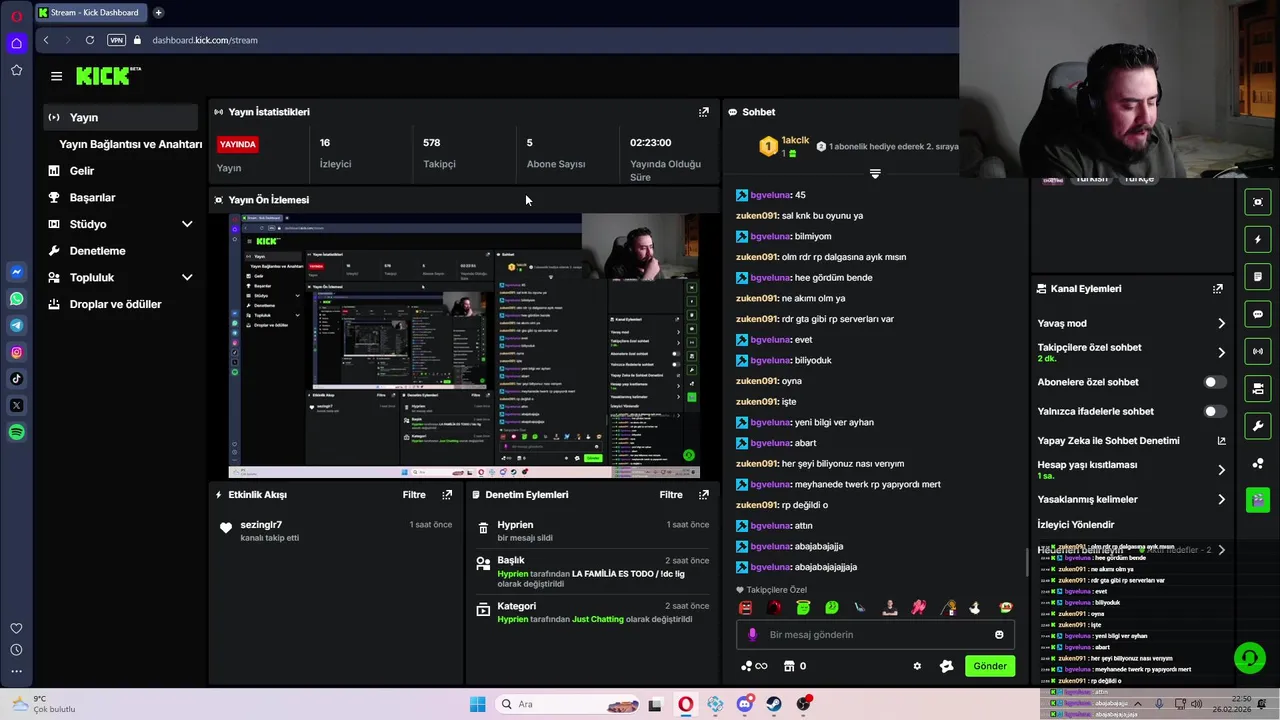Image resolution: width=1280 pixels, height=720 pixels.
Task: Click the green headset support button
Action: tap(1249, 658)
